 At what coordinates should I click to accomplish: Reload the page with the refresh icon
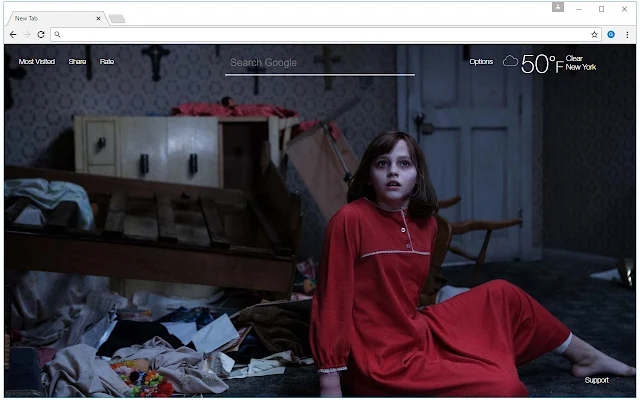[41, 35]
